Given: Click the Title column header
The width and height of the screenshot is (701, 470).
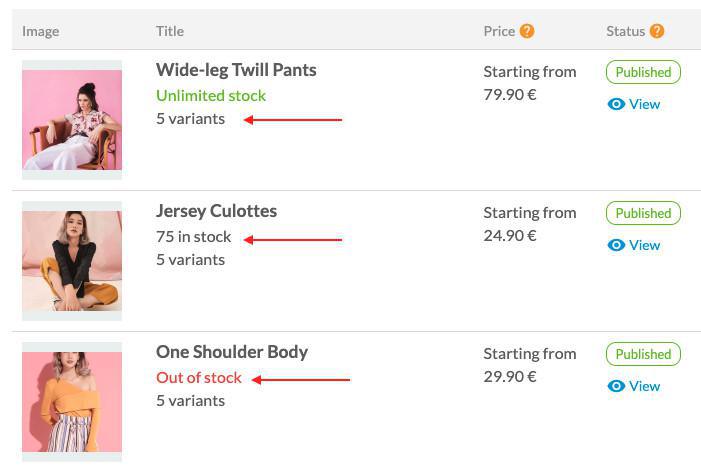Looking at the screenshot, I should click(170, 31).
